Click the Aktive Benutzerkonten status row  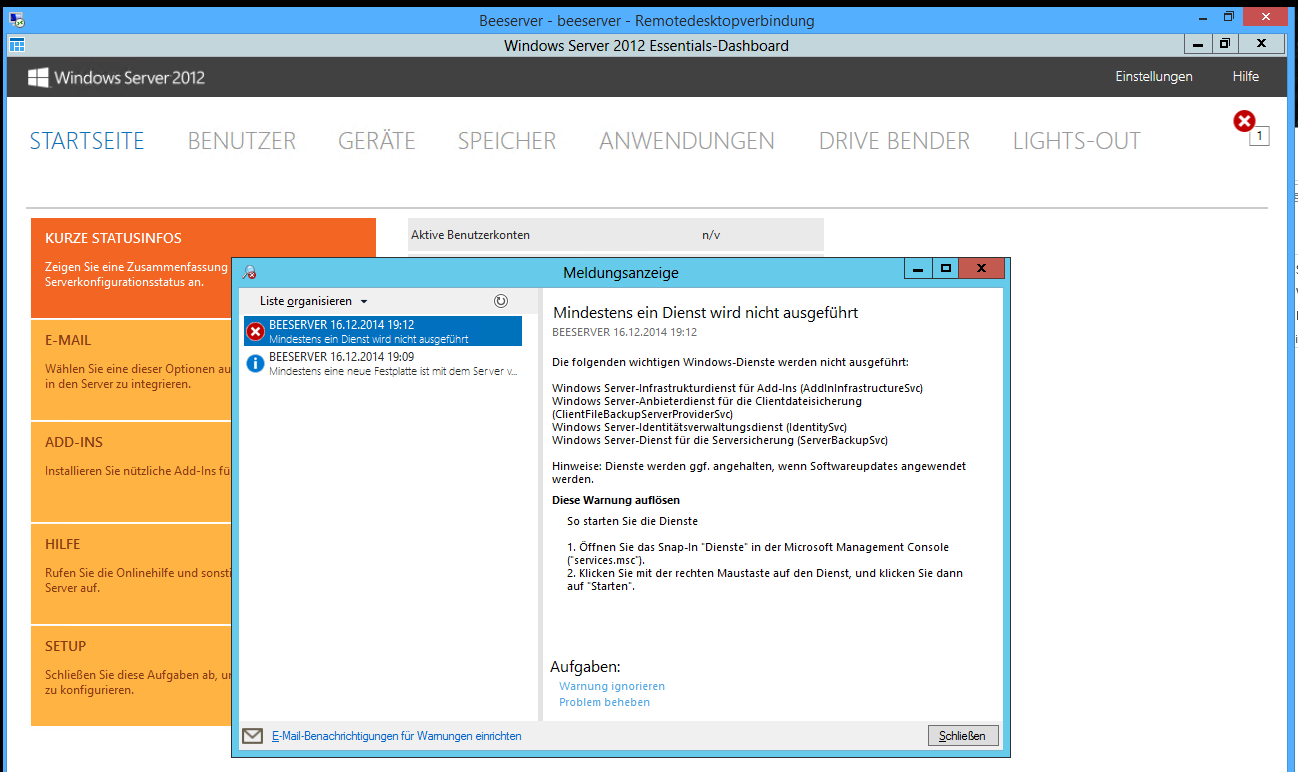(x=616, y=235)
